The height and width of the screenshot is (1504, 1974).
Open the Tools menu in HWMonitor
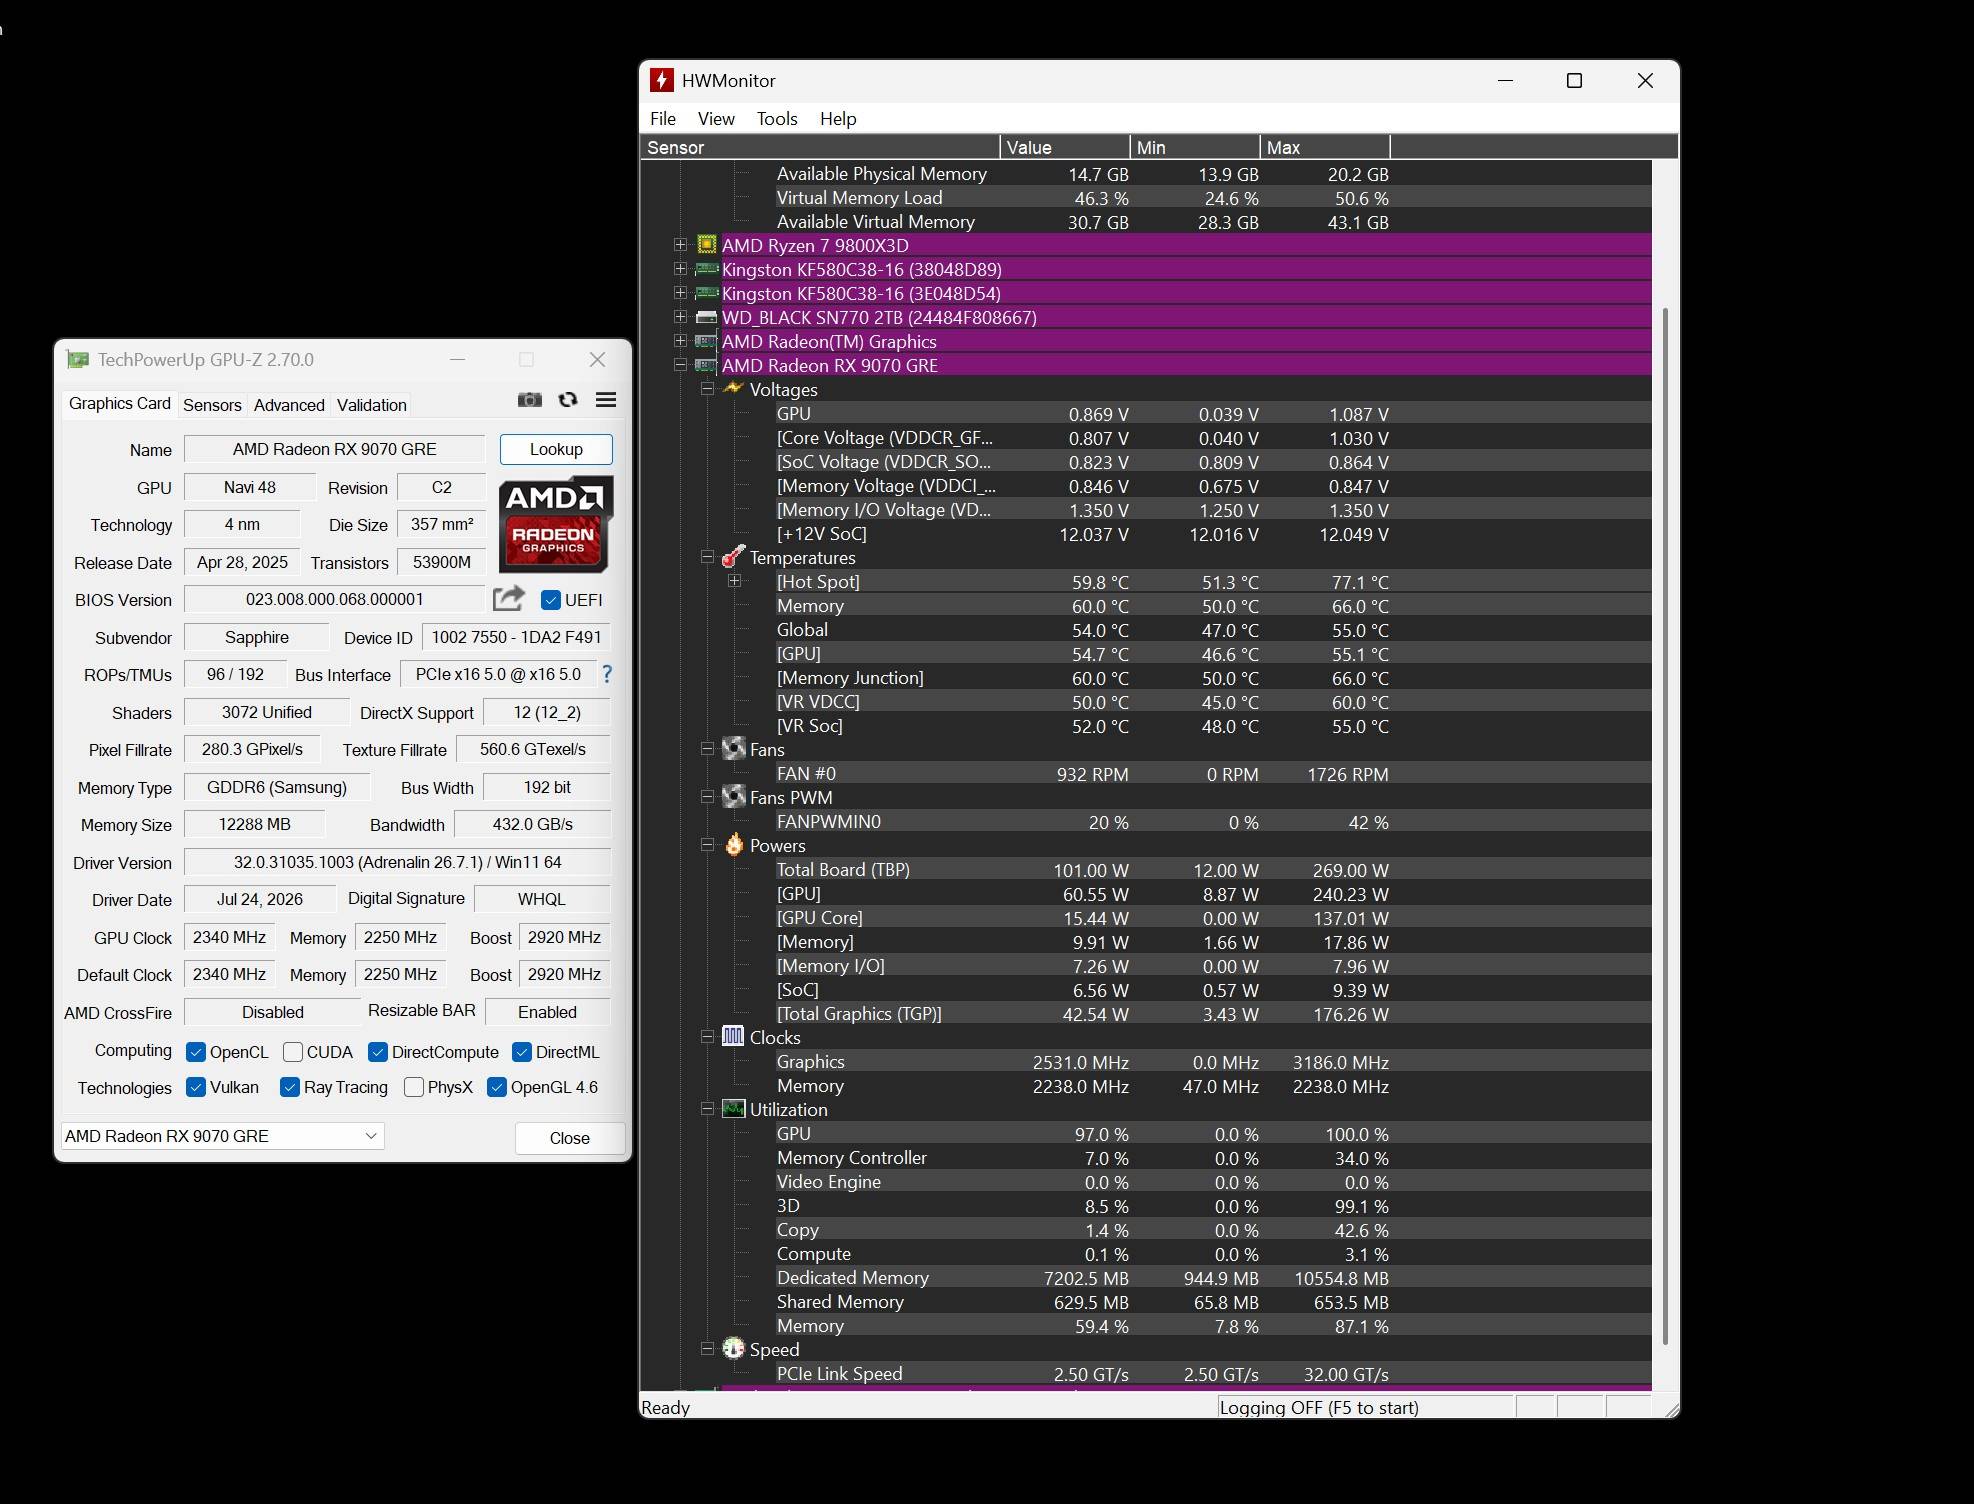pos(777,118)
